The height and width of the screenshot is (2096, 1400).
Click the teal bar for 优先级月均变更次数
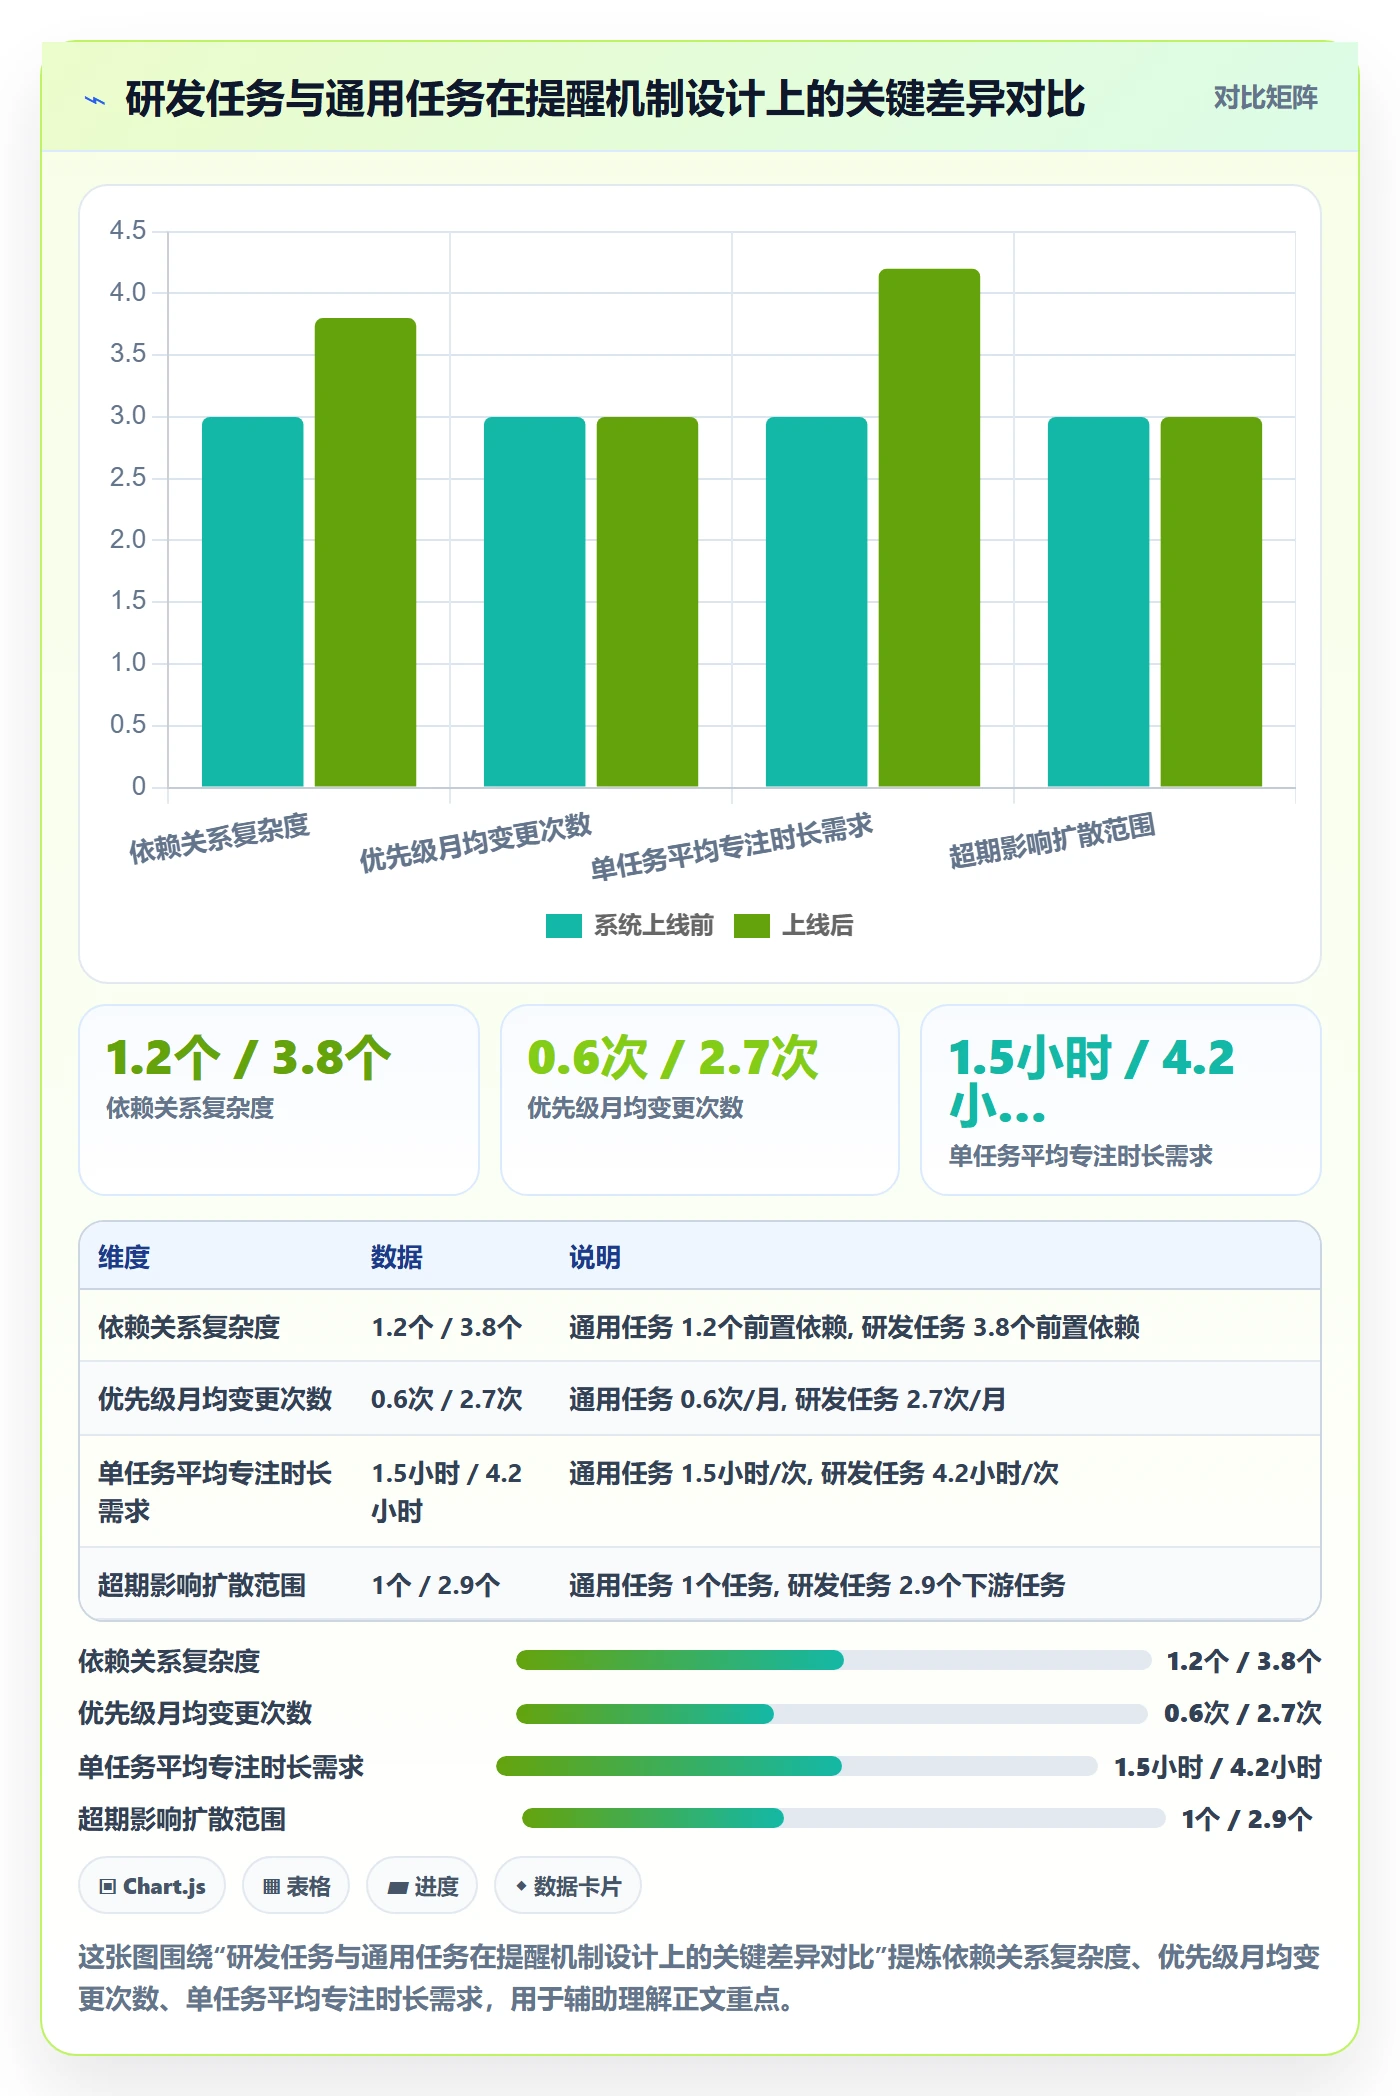click(534, 602)
